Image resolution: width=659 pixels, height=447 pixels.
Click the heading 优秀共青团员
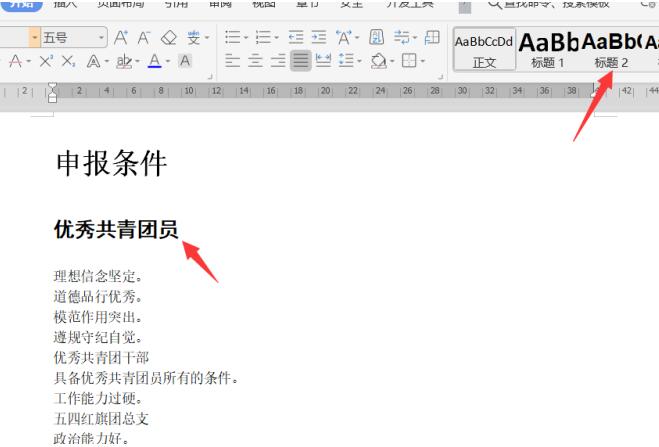116,229
